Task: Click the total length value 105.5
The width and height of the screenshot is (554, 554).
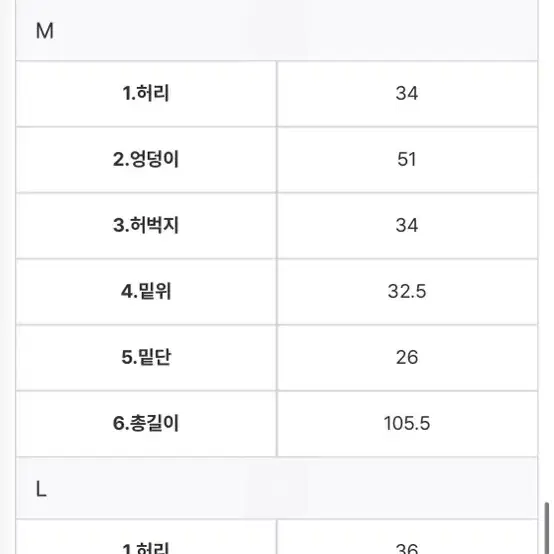Action: pos(407,423)
